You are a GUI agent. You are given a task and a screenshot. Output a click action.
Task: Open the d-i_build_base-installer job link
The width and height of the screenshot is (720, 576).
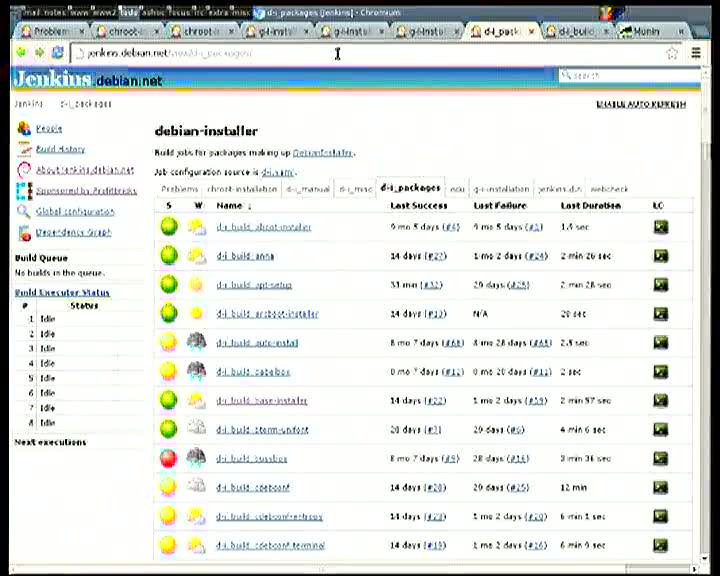click(x=262, y=401)
